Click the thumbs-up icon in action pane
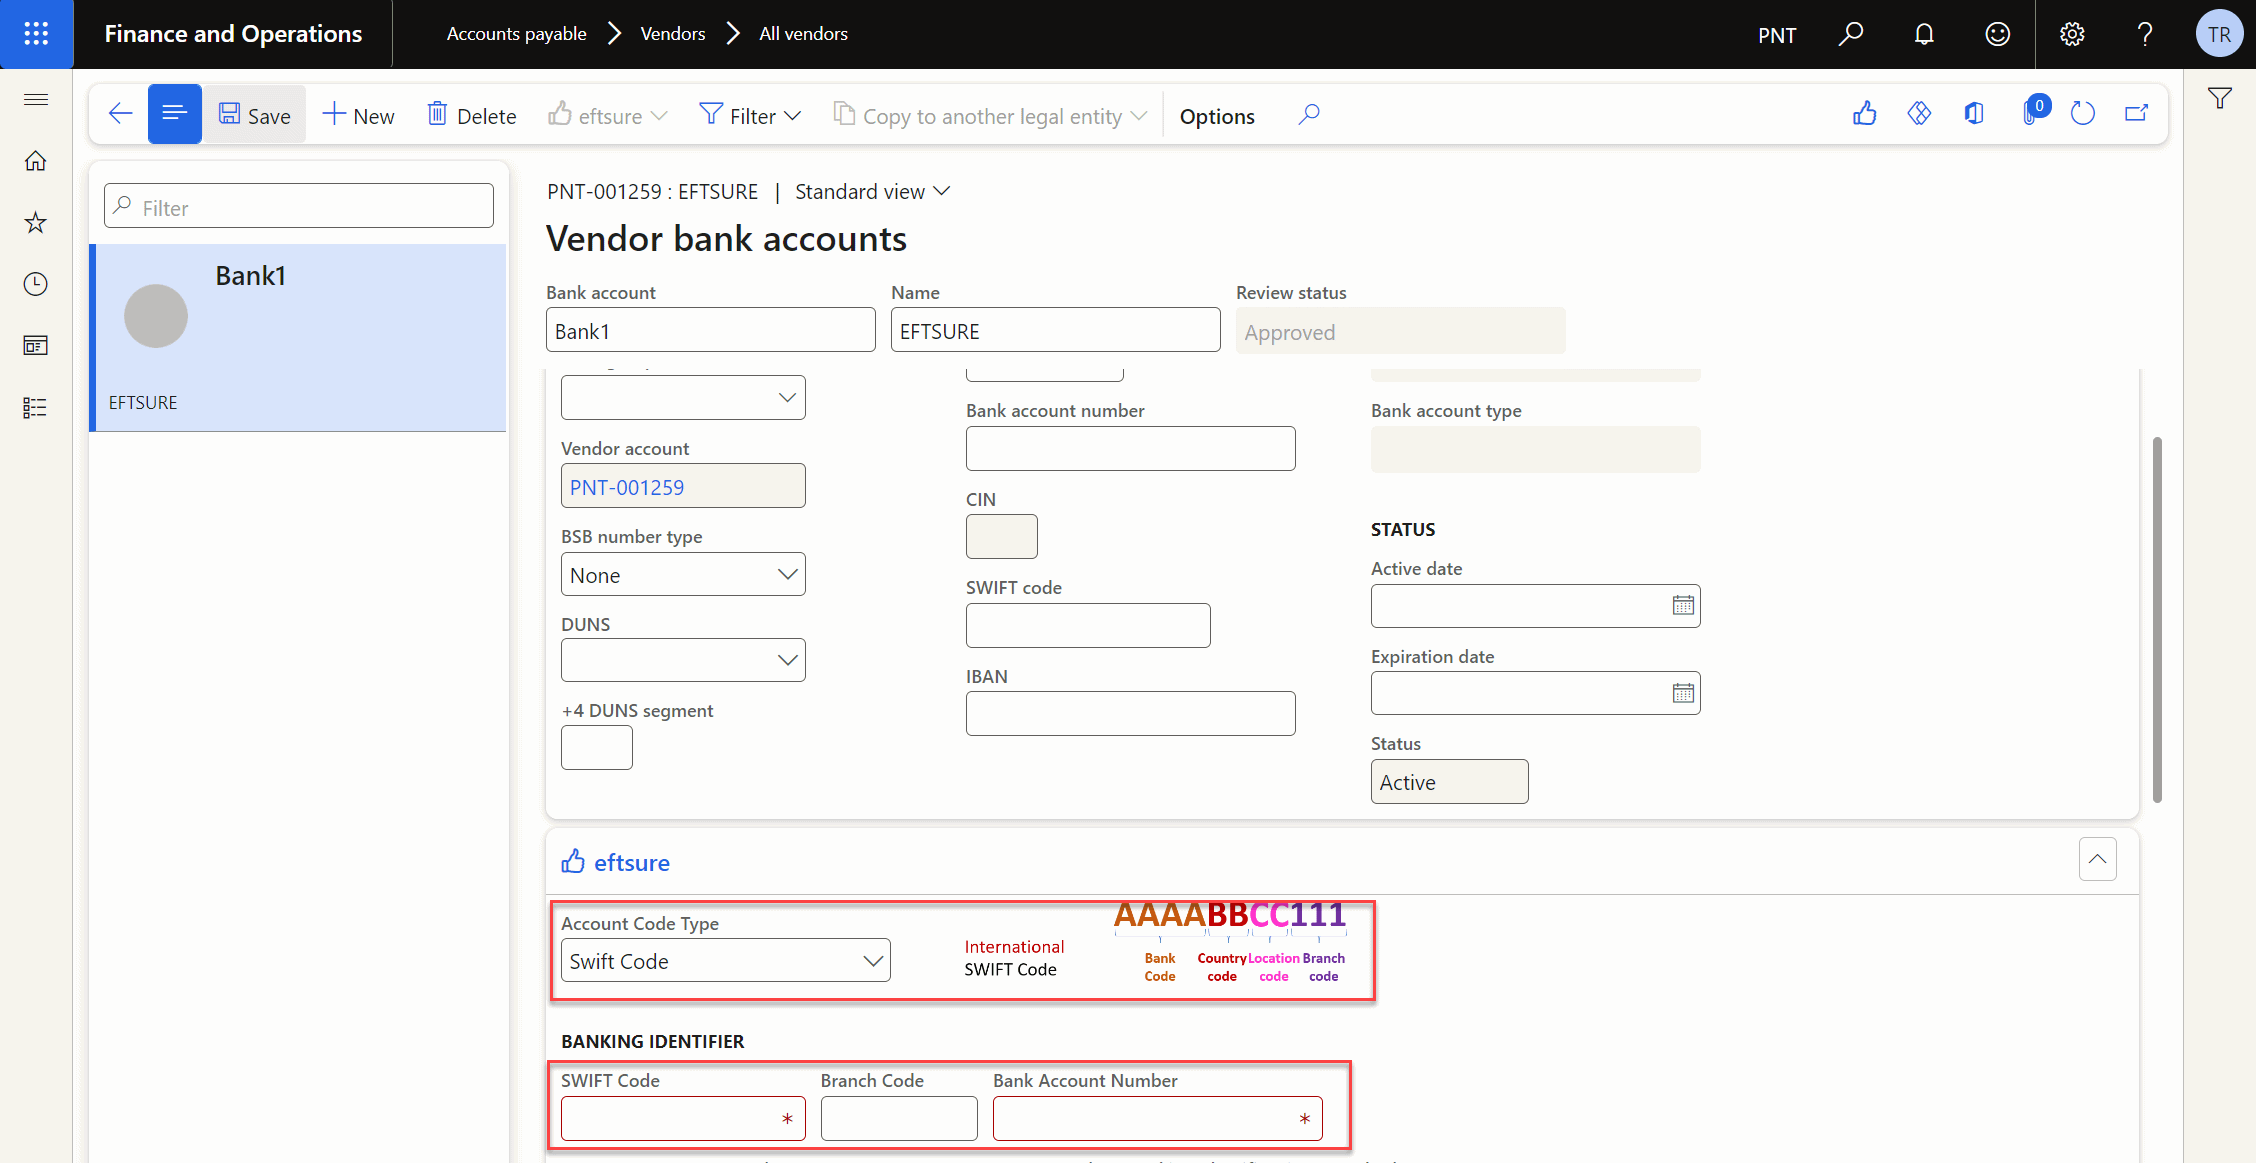Image resolution: width=2256 pixels, height=1163 pixels. click(x=1865, y=114)
